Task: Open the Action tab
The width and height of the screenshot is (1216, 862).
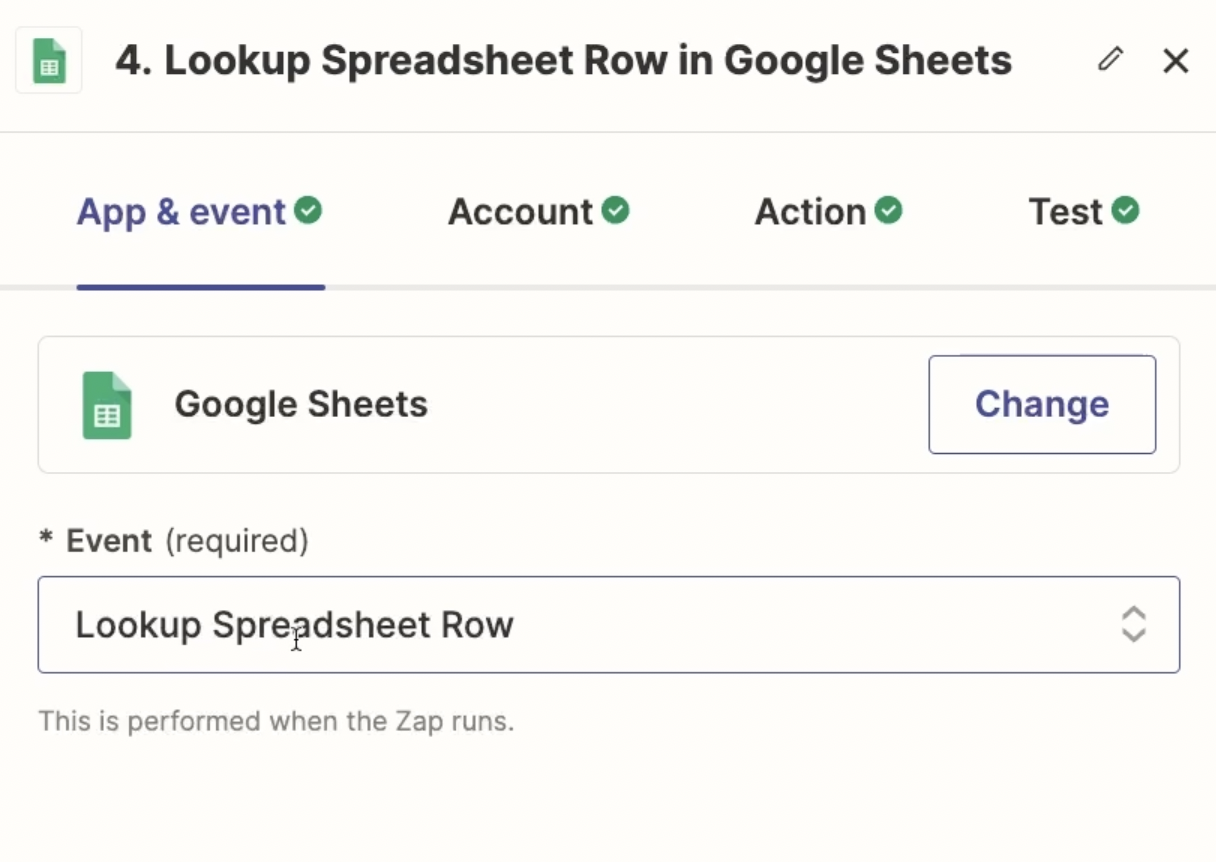Action: pos(828,212)
